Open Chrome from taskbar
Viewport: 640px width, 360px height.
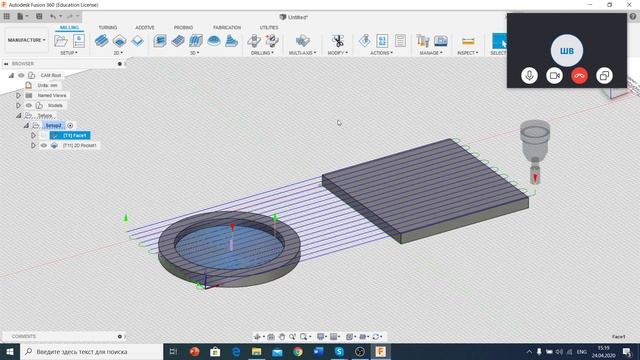(x=298, y=351)
